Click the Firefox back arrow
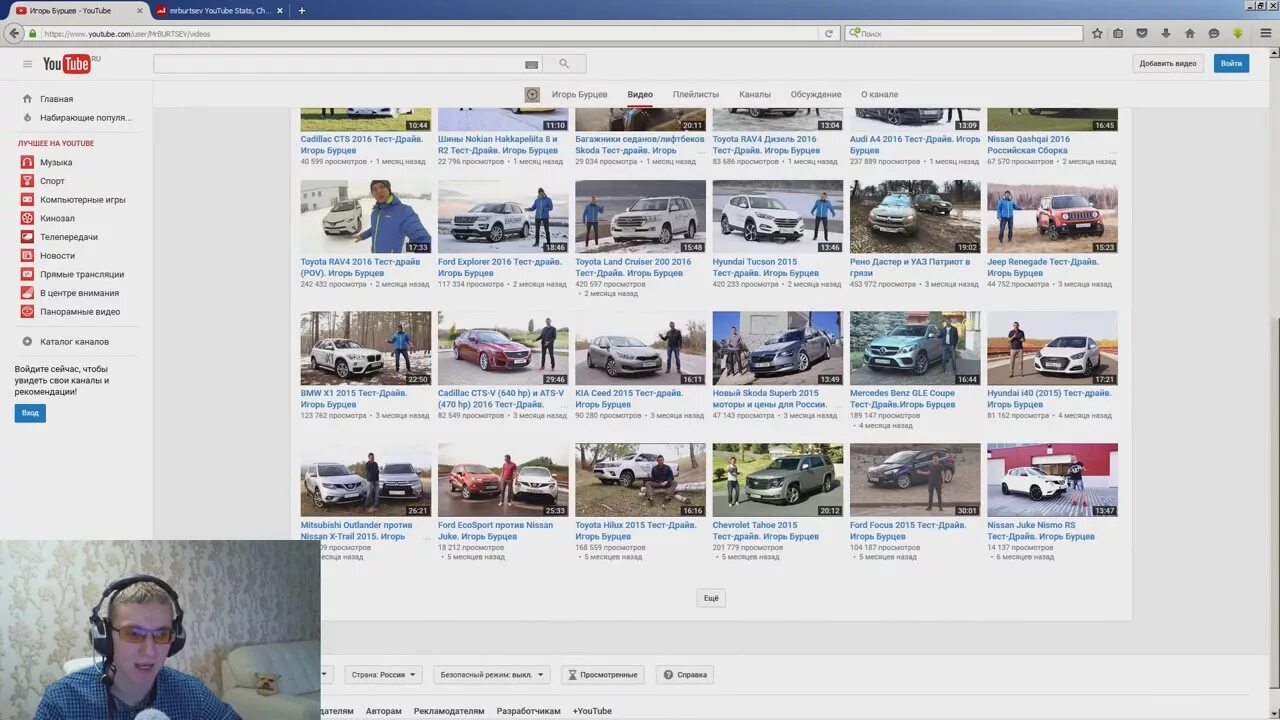This screenshot has height=720, width=1280. coord(13,33)
